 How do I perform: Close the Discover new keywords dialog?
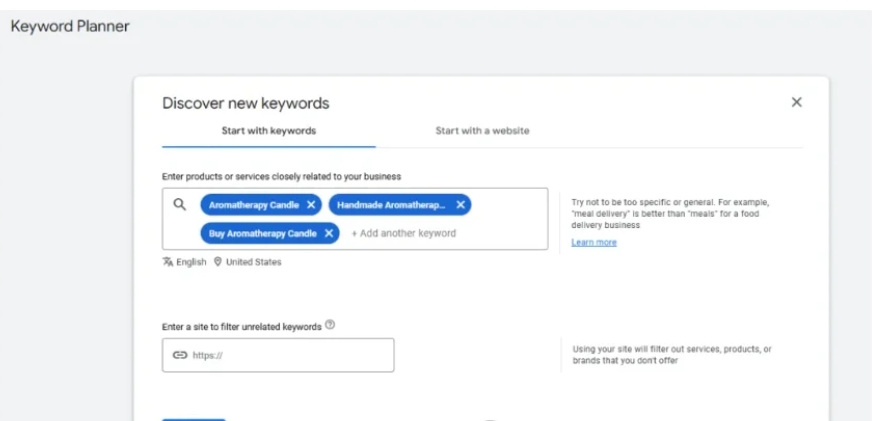[x=796, y=102]
